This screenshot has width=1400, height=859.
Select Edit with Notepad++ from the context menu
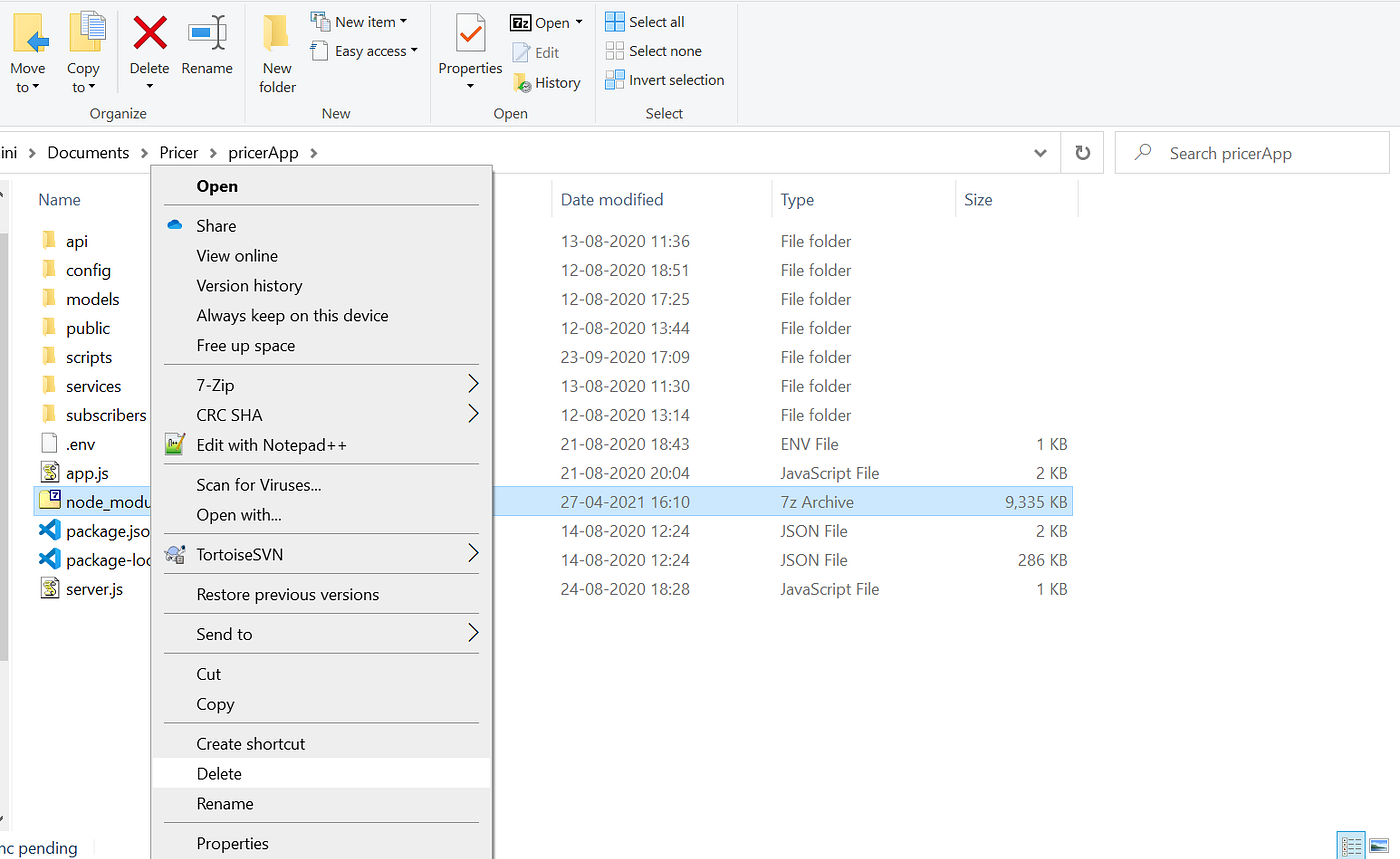tap(272, 444)
